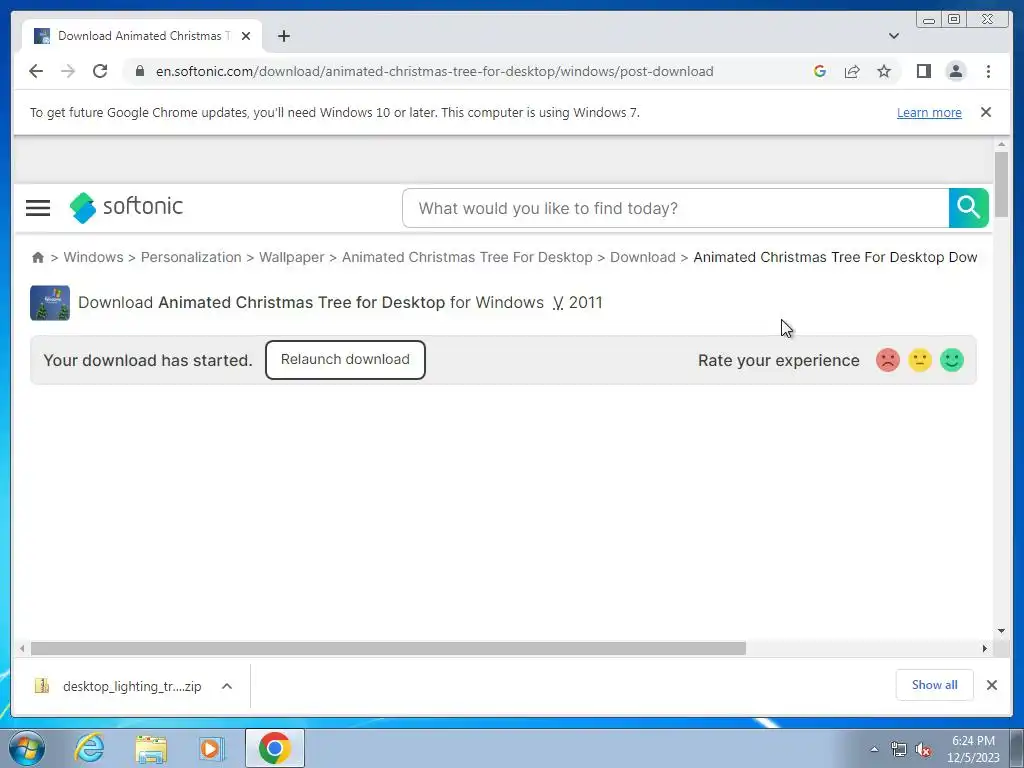Go back to the previous page
The width and height of the screenshot is (1024, 768).
coord(36,71)
